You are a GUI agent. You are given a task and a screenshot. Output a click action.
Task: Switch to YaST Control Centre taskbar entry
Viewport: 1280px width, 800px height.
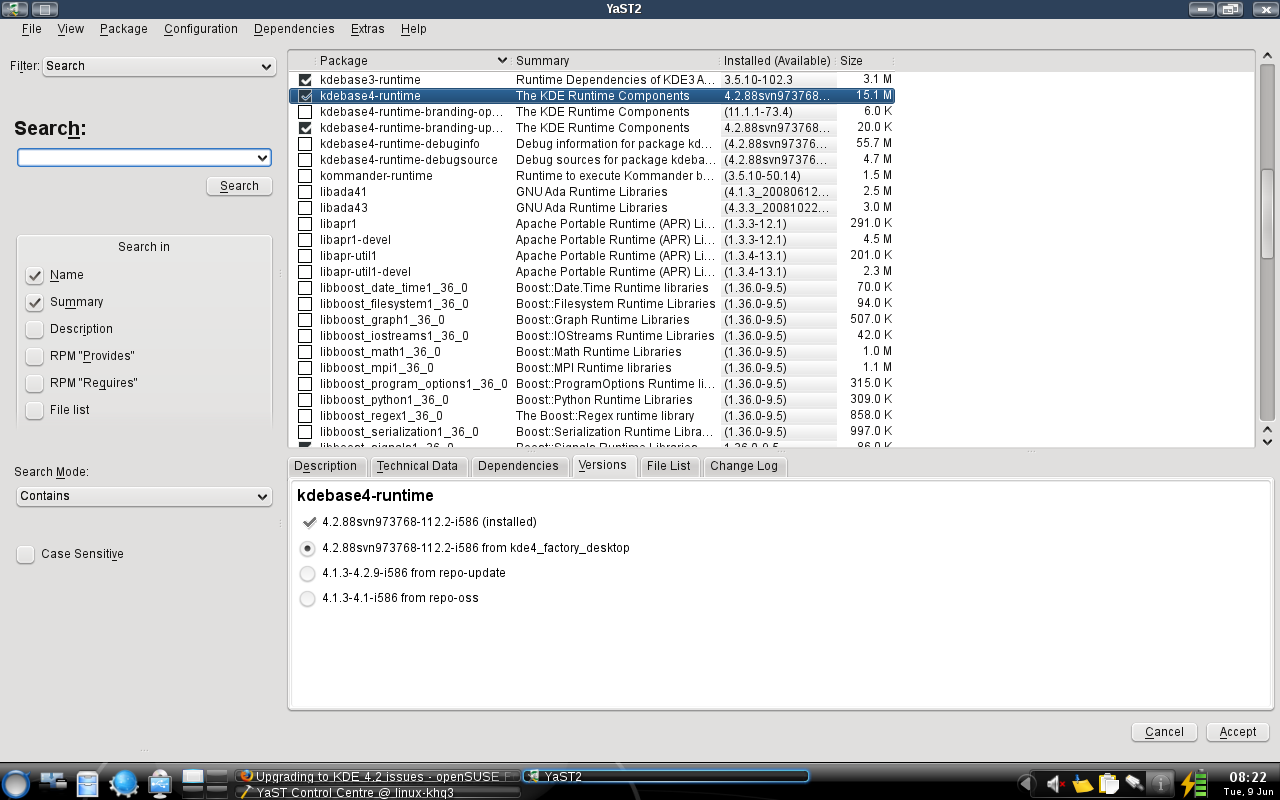coord(379,792)
